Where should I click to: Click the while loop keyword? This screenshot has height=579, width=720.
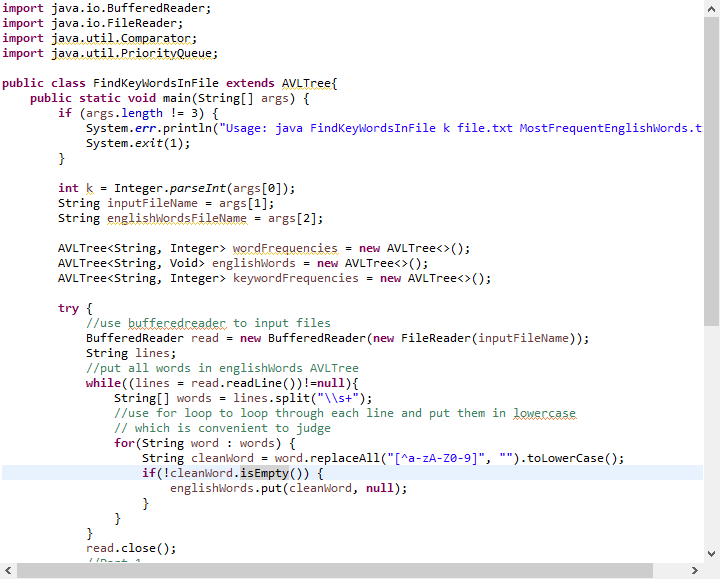coord(103,383)
